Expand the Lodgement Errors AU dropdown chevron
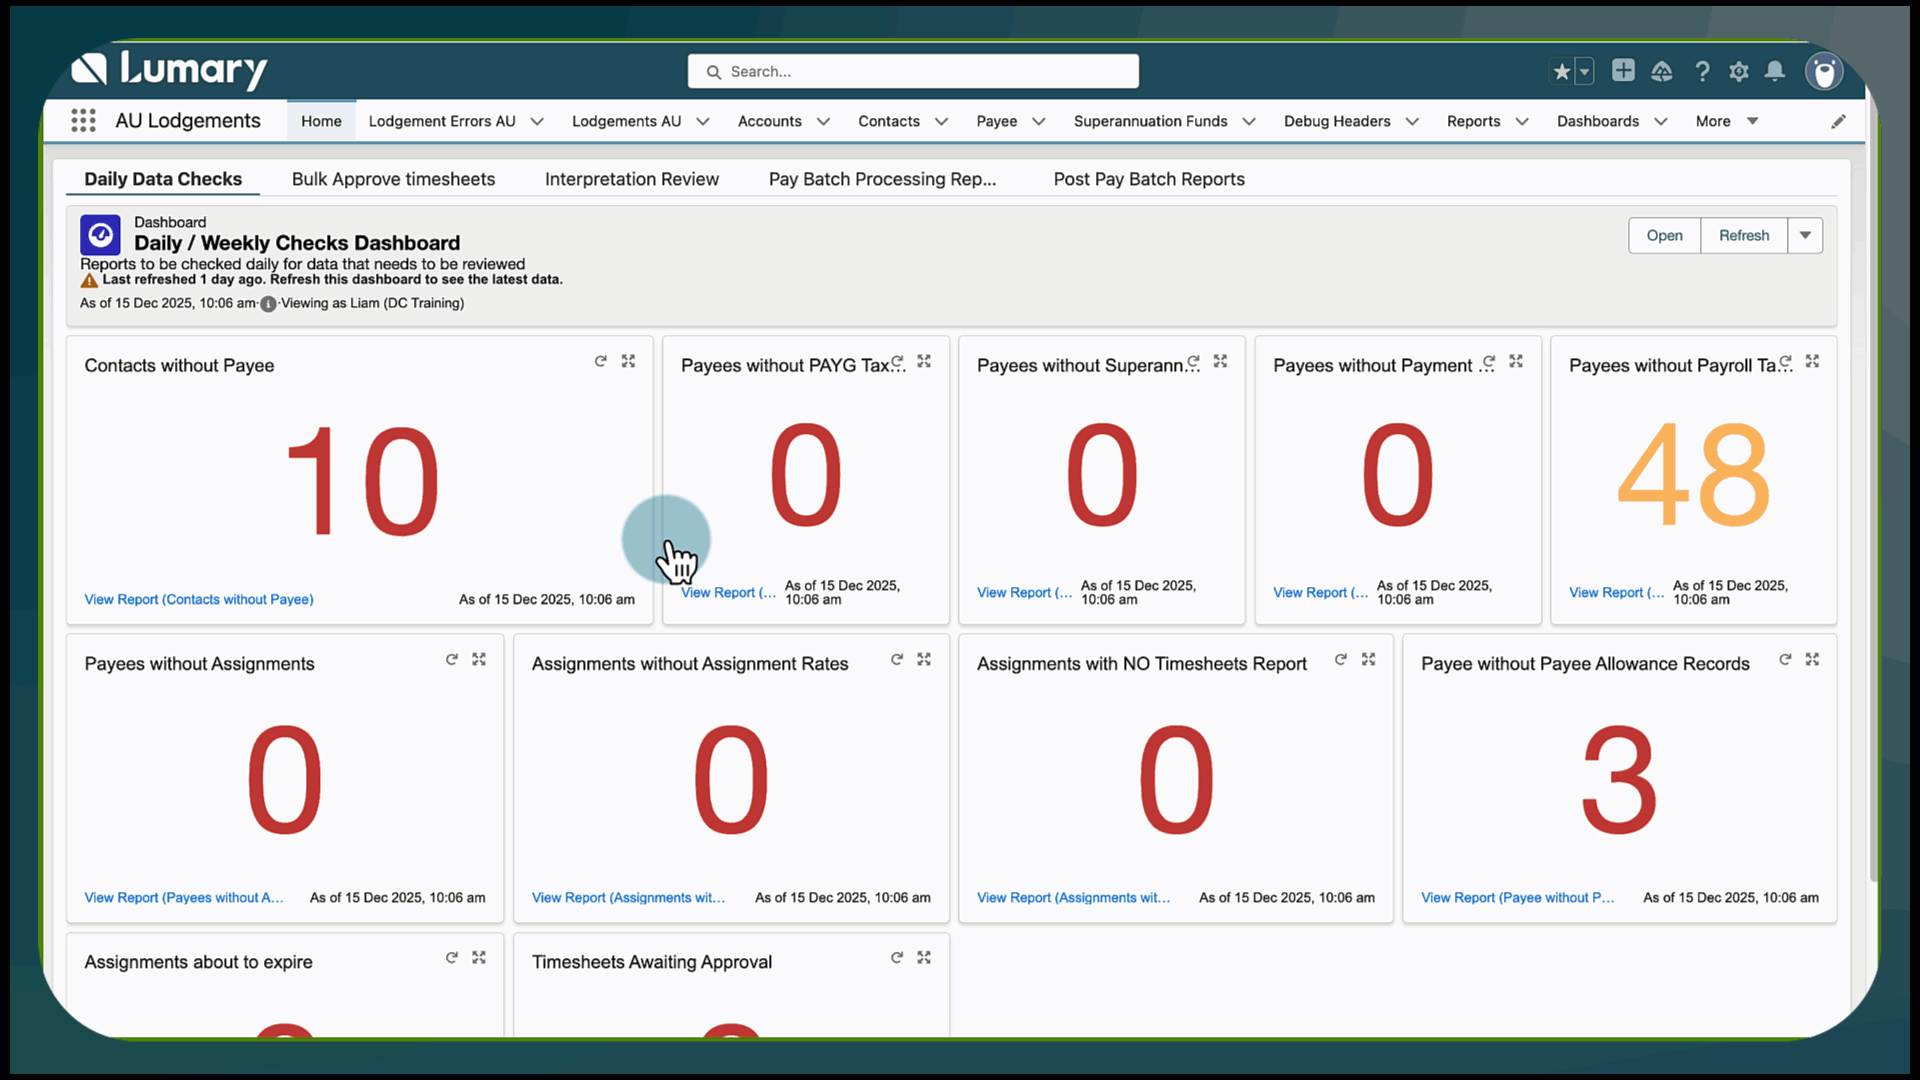 [x=537, y=121]
